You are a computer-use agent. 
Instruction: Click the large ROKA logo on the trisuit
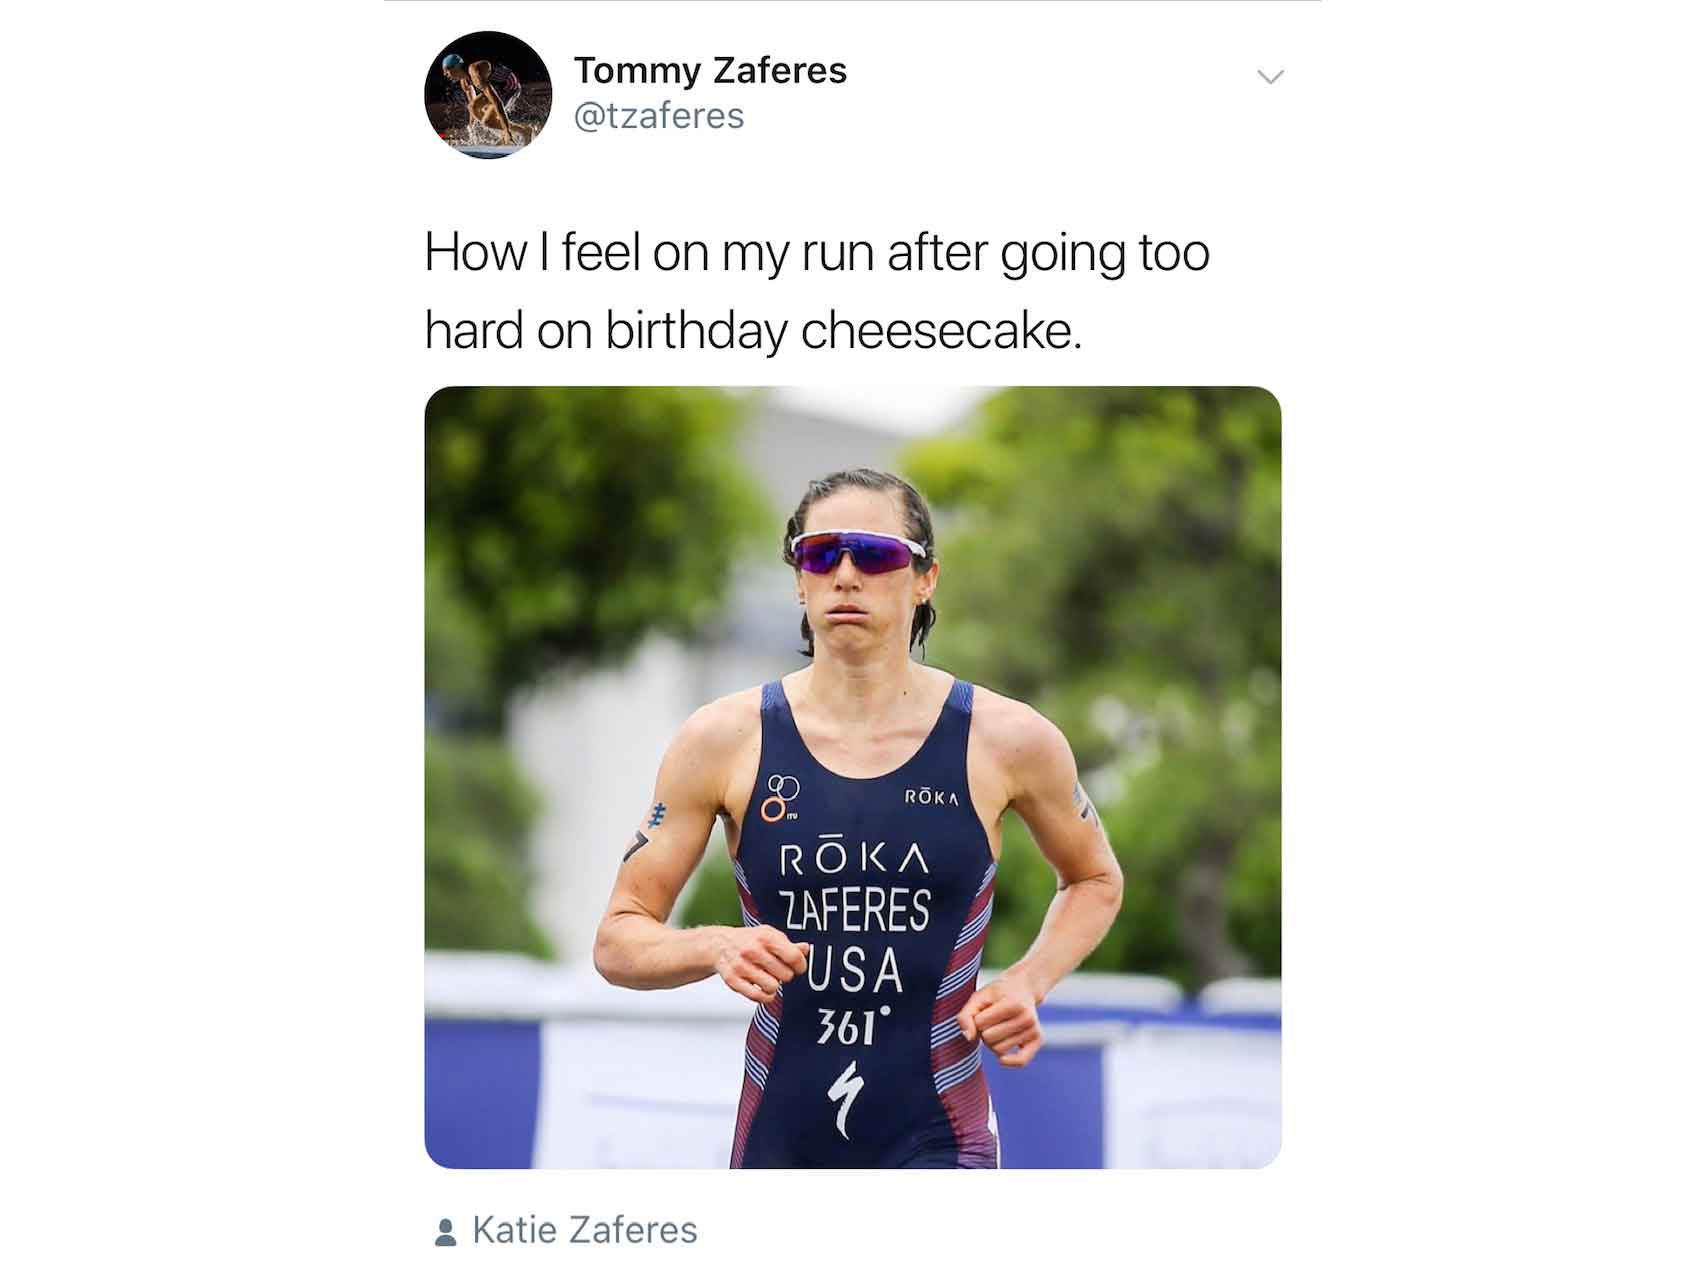[x=855, y=859]
